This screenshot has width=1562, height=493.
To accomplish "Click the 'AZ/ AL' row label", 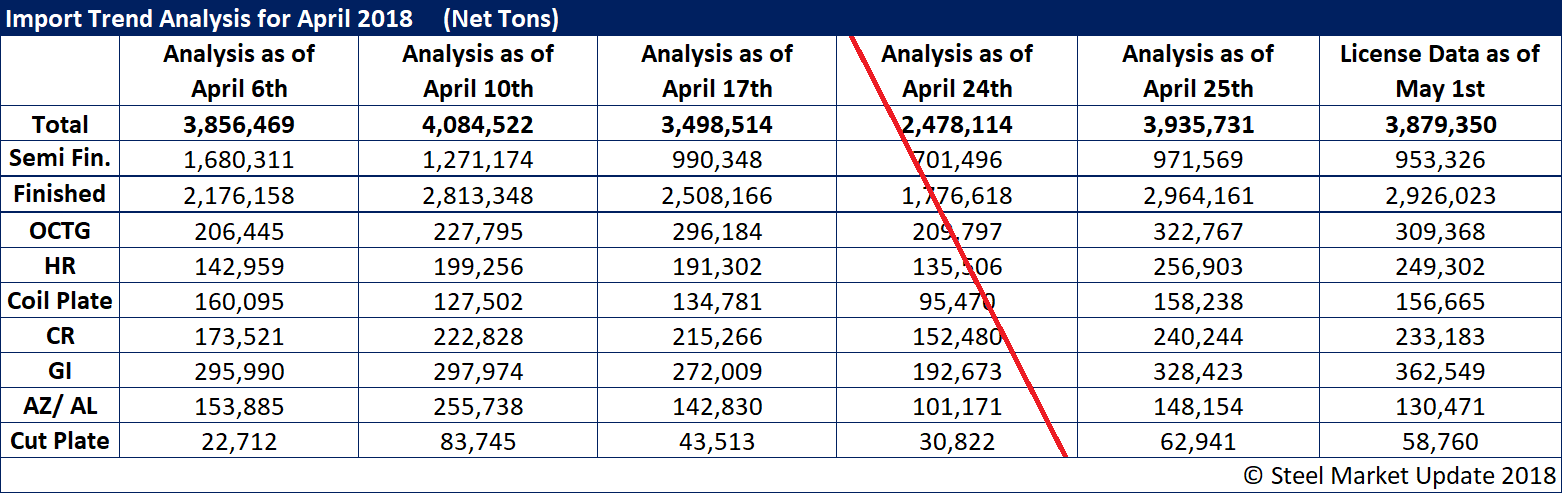I will (x=60, y=406).
